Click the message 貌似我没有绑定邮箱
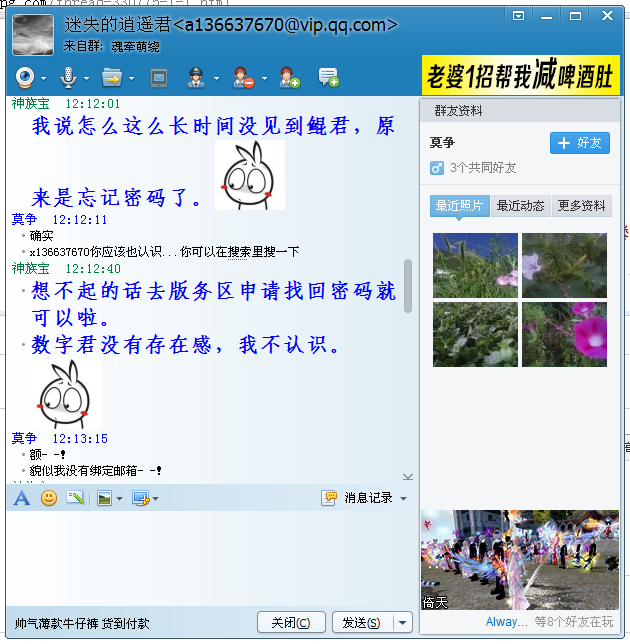Image resolution: width=630 pixels, height=644 pixels. (95, 471)
